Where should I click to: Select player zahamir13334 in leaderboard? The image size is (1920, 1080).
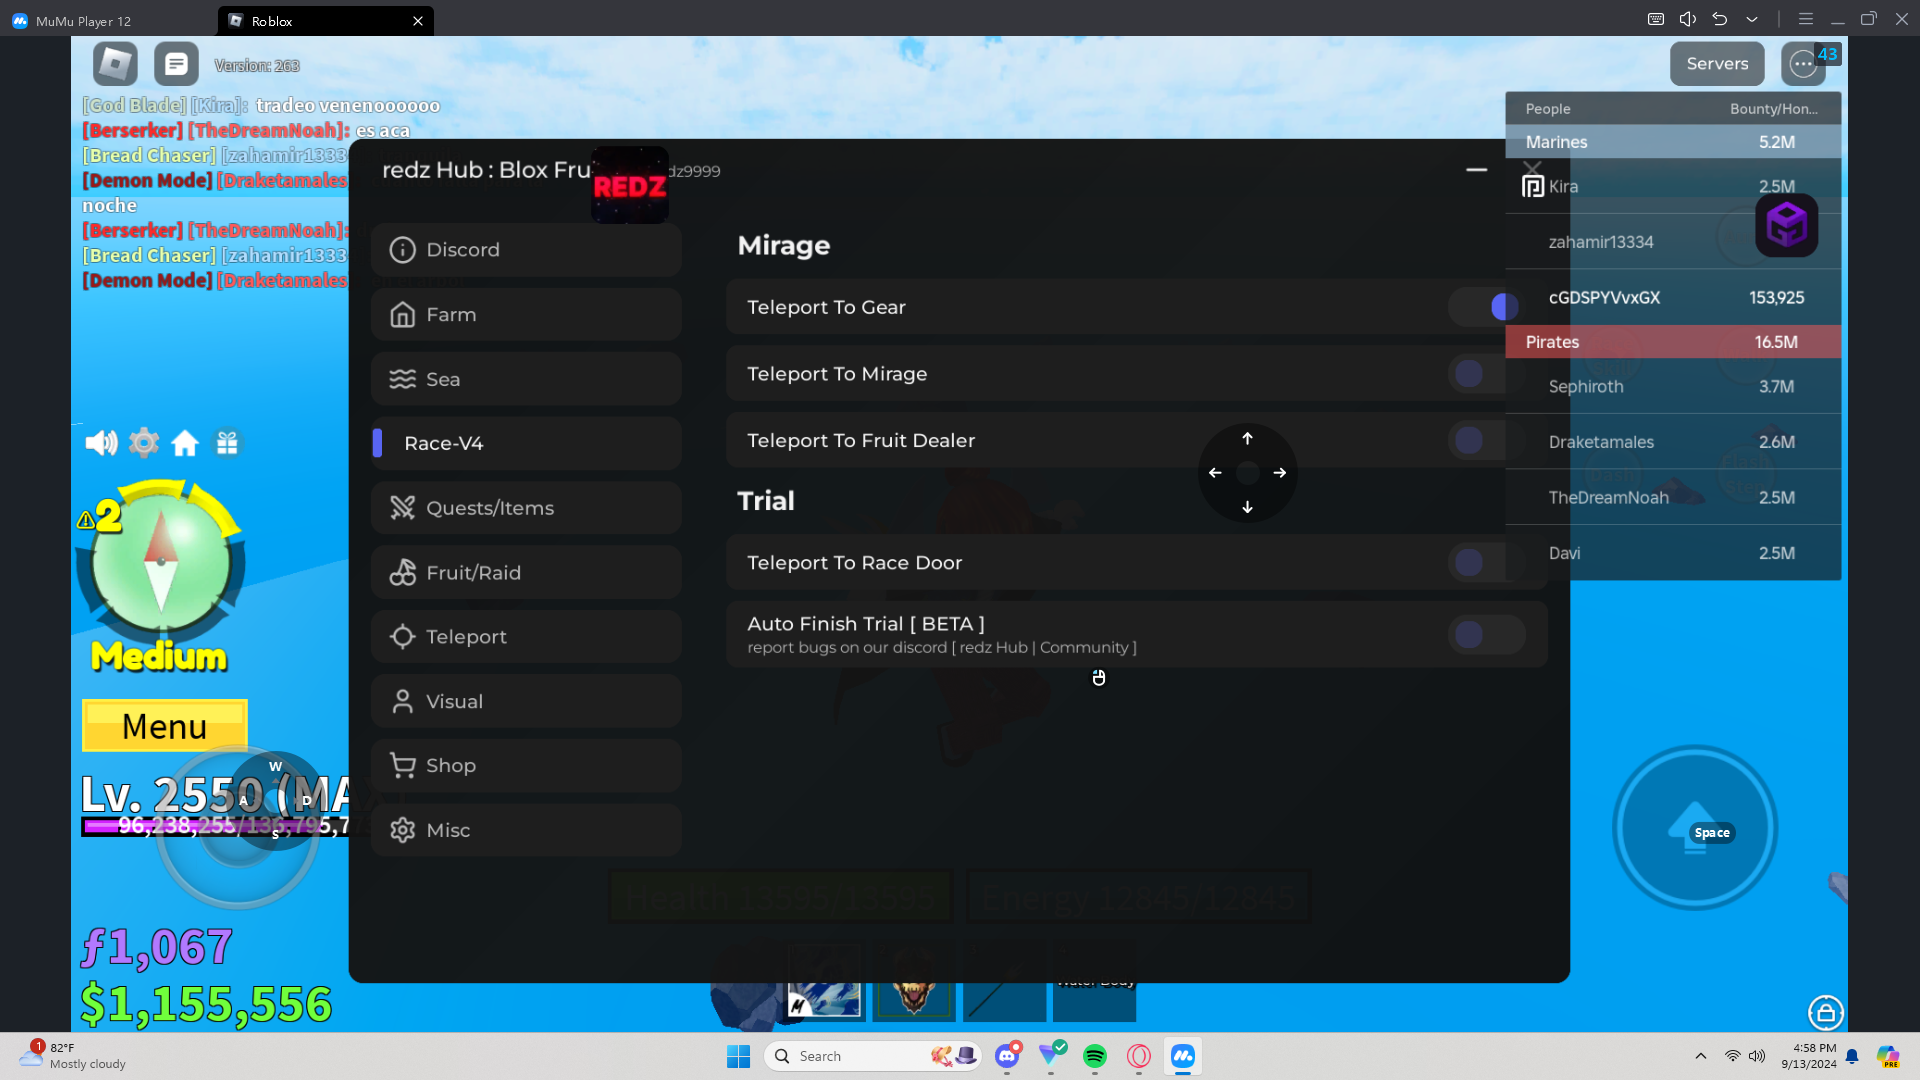(1673, 242)
